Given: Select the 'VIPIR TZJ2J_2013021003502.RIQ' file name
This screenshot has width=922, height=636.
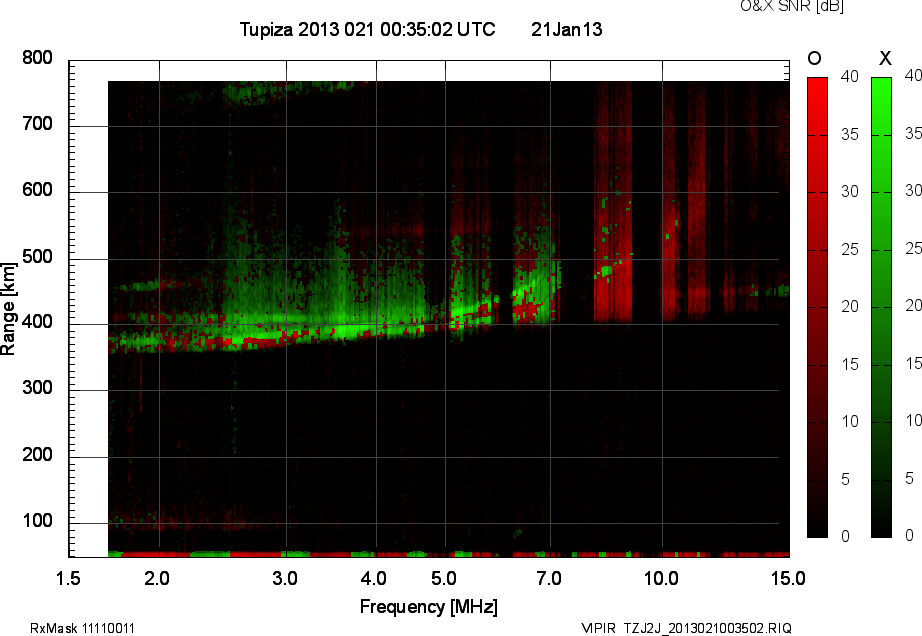Looking at the screenshot, I should click(686, 628).
